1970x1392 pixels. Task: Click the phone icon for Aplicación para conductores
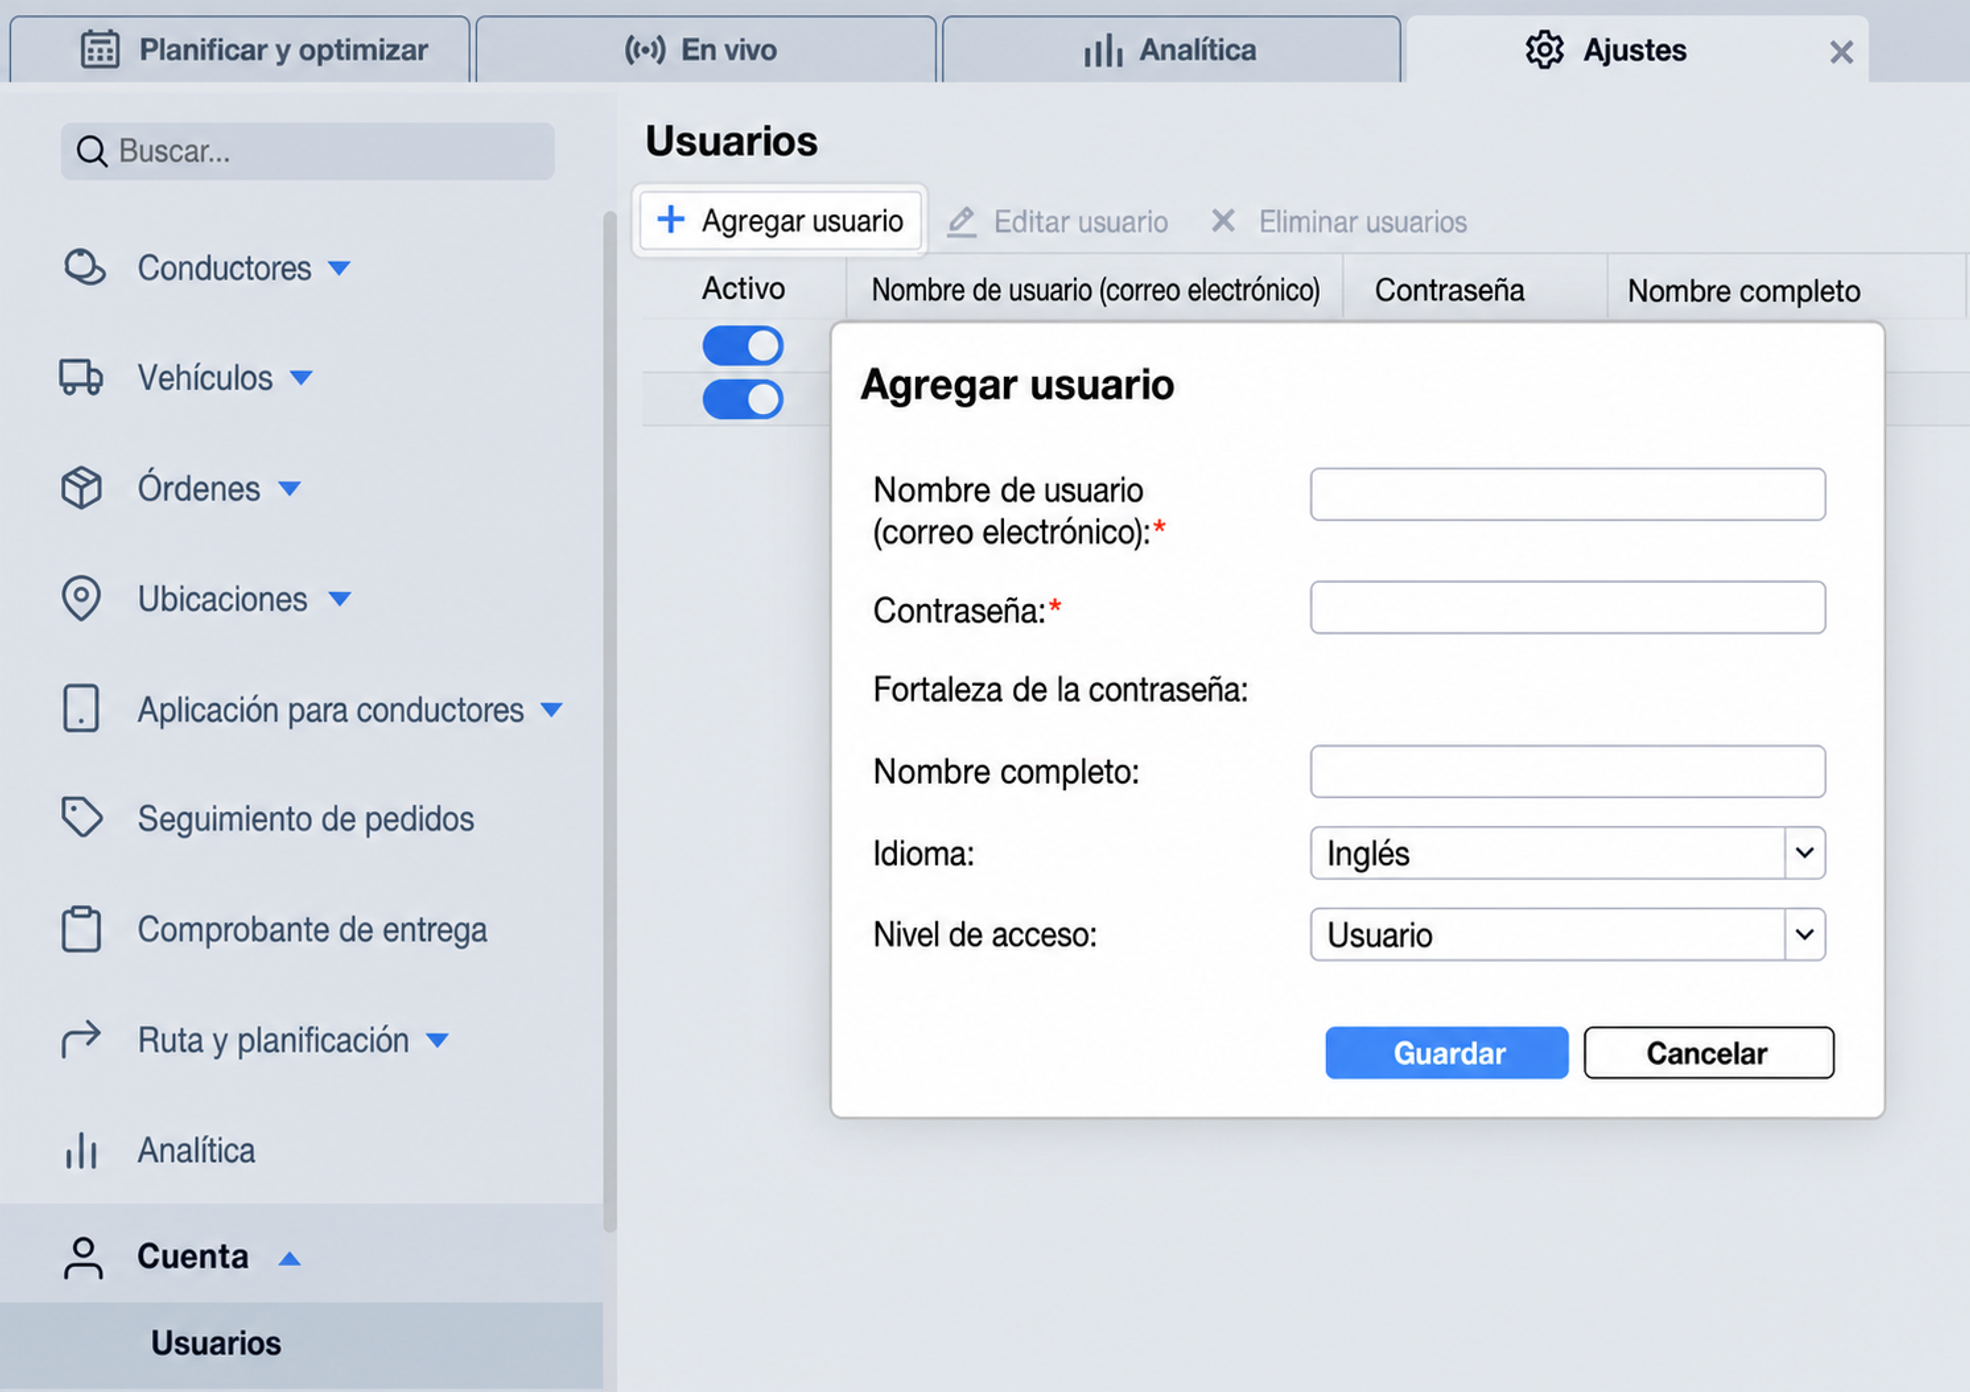tap(81, 708)
